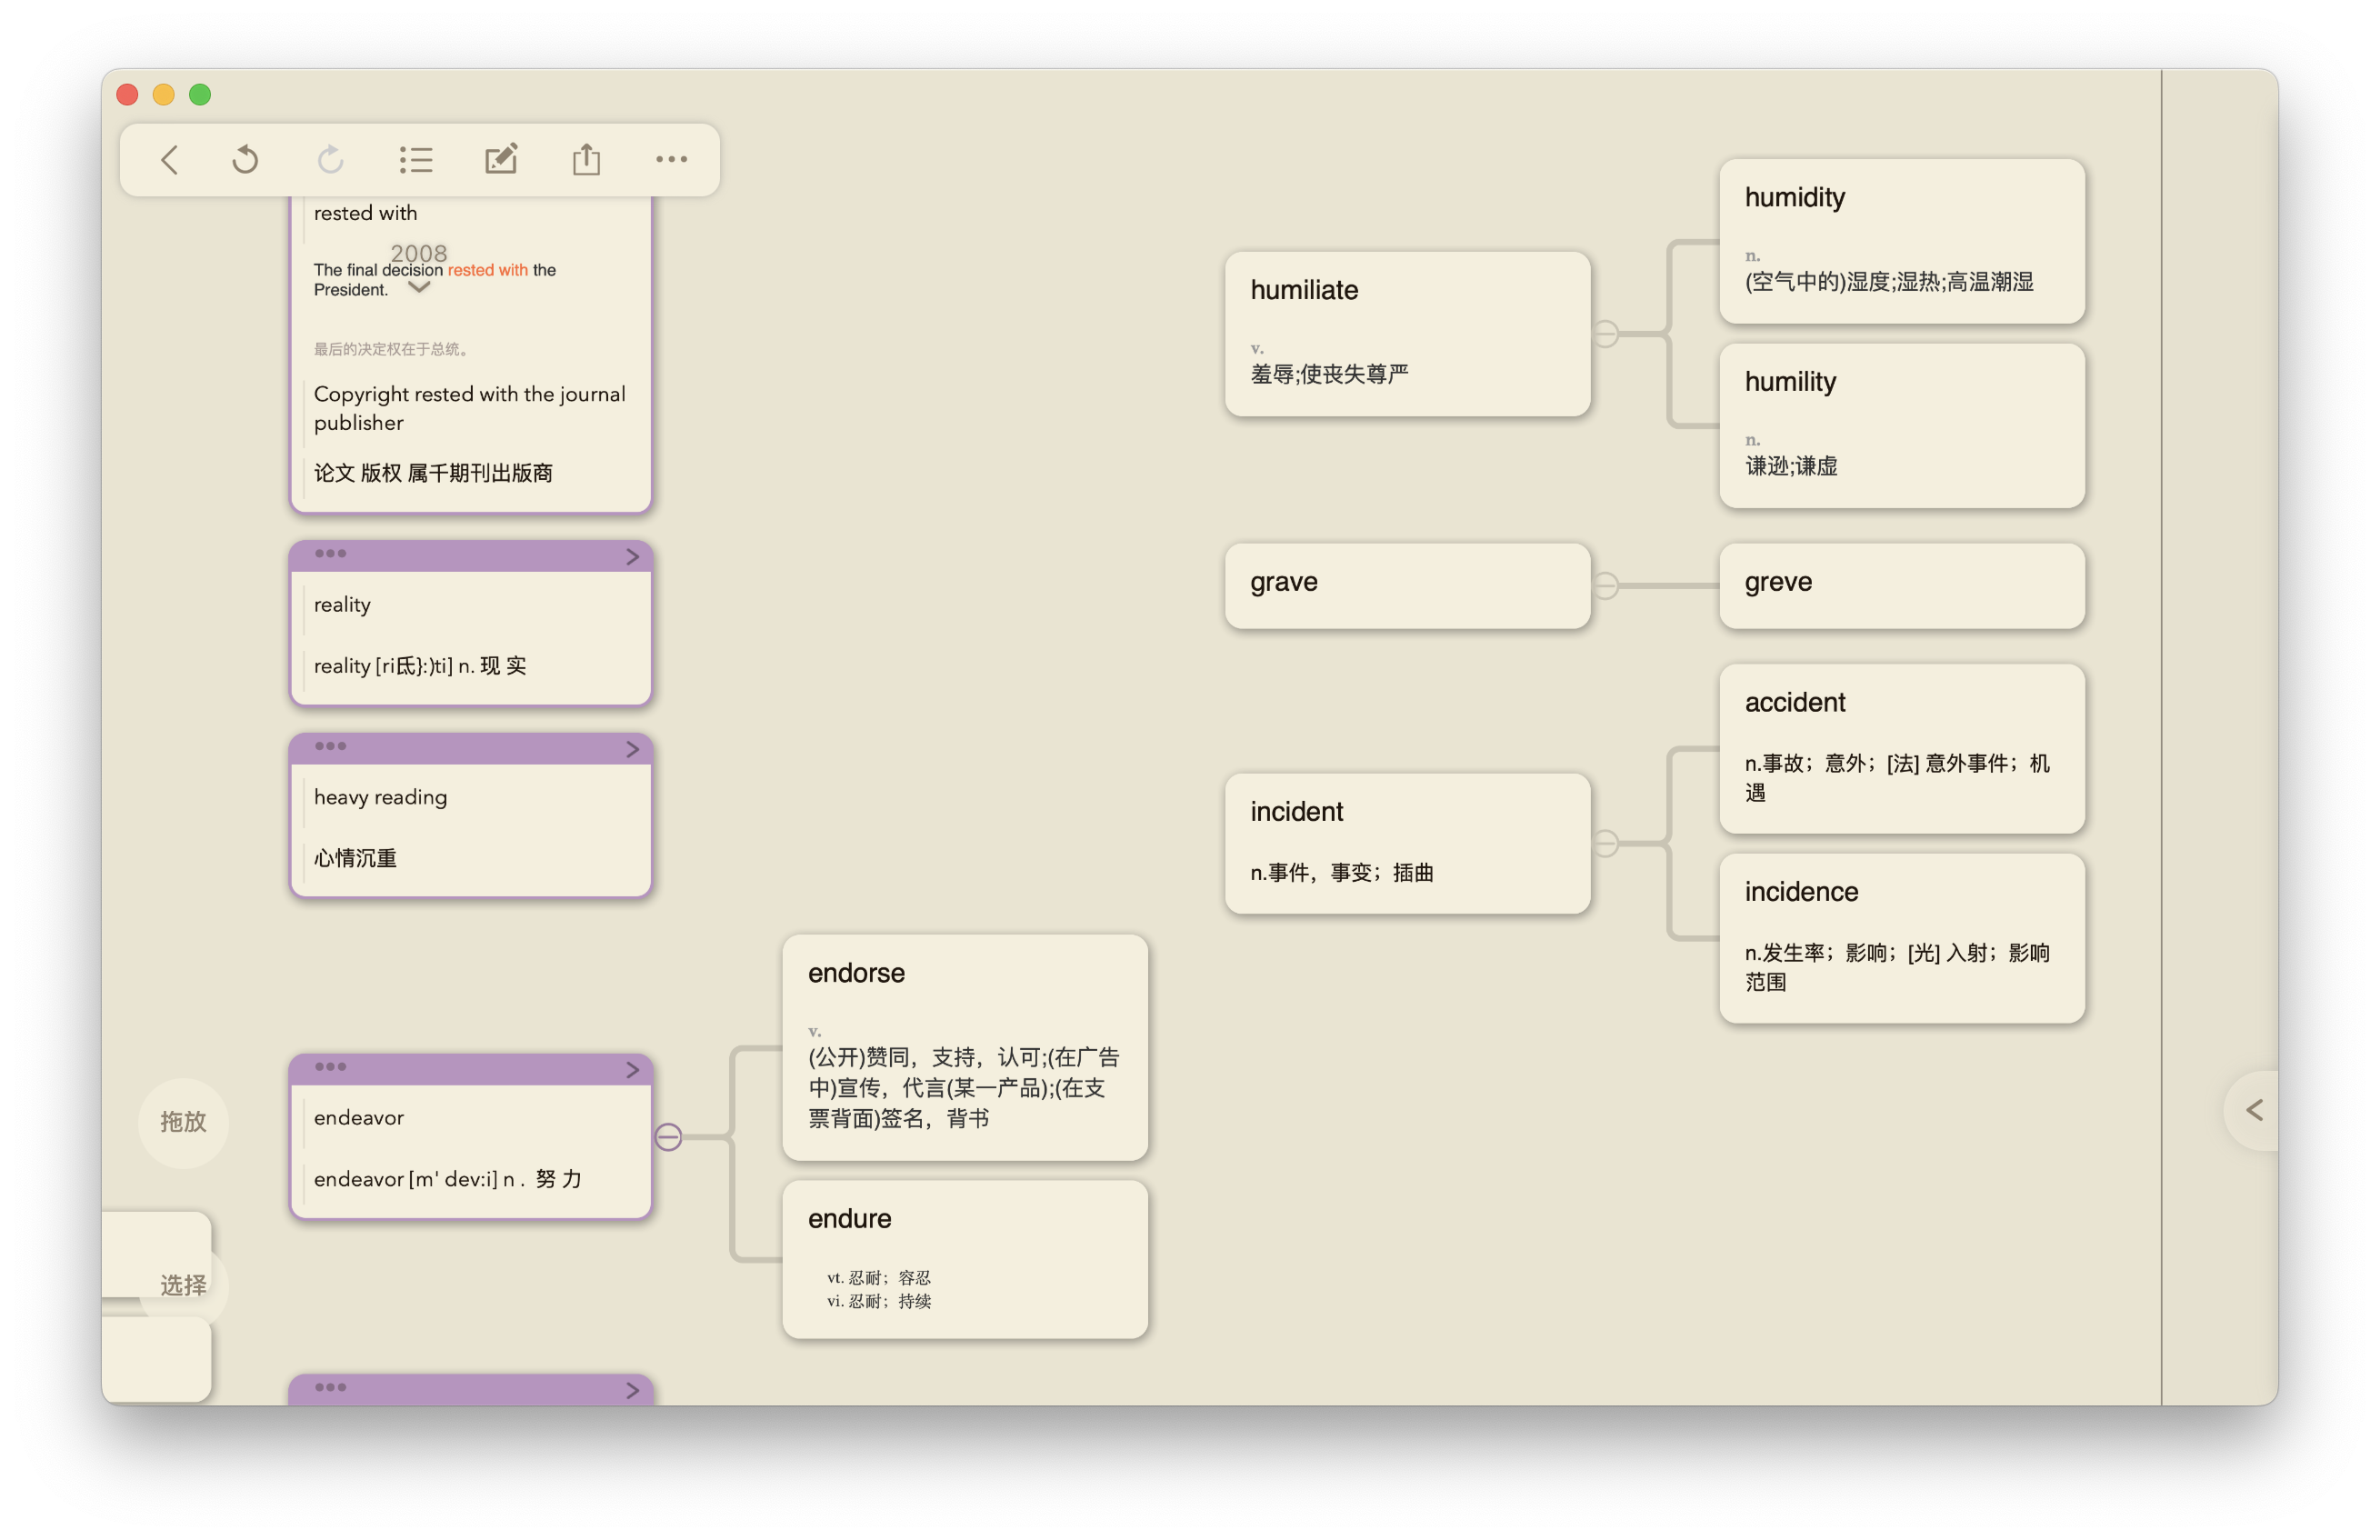This screenshot has height=1540, width=2380.
Task: Collapse children of humiliate node
Action: coord(1605,334)
